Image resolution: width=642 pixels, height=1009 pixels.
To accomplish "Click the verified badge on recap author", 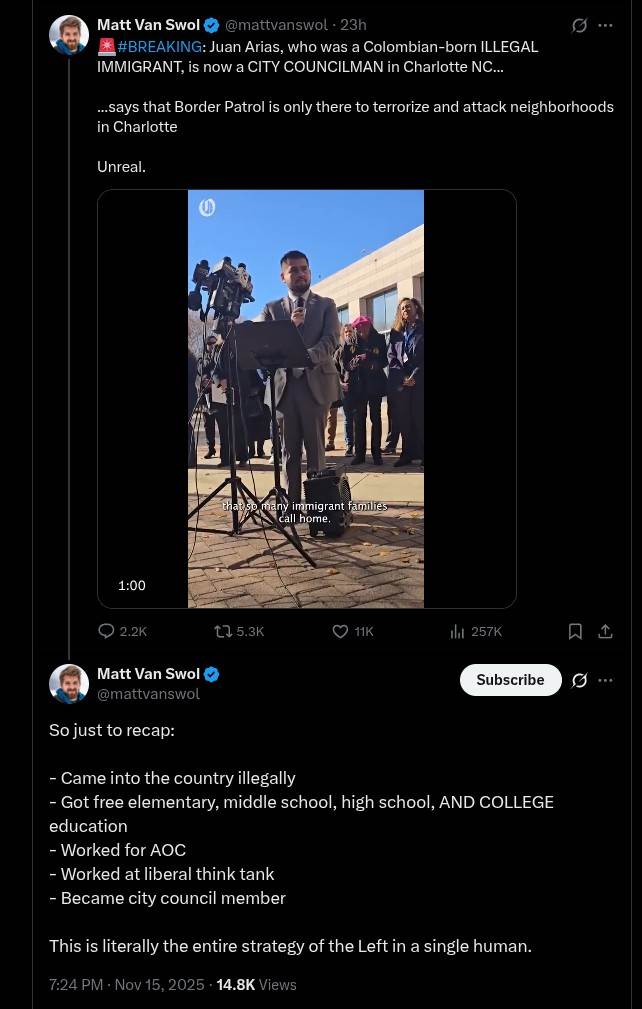I will pos(212,674).
